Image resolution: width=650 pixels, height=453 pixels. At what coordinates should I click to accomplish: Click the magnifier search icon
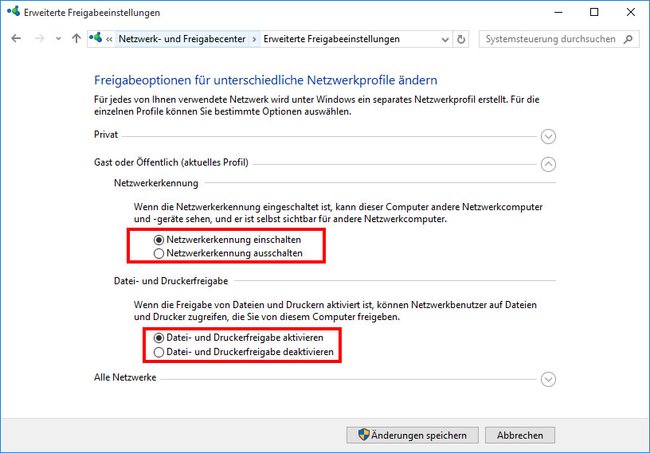pos(628,39)
